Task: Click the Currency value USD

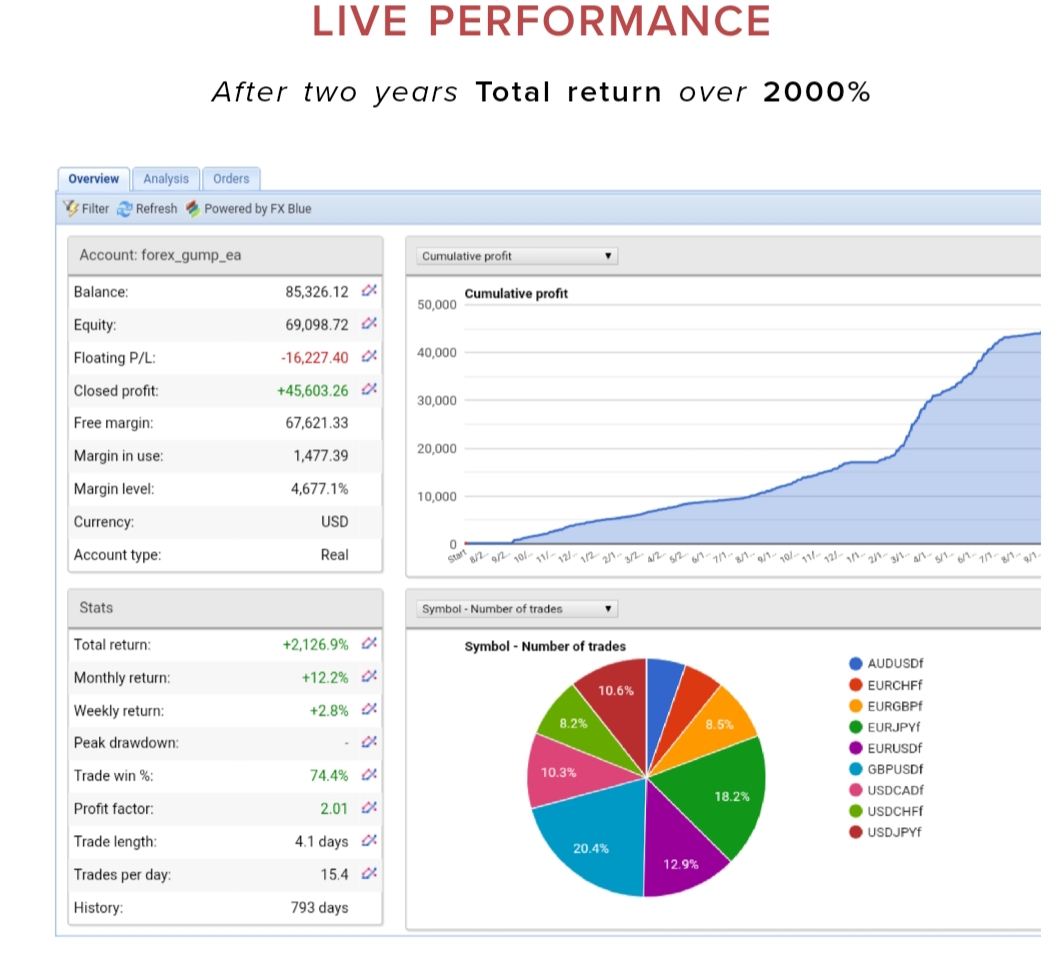Action: (334, 522)
